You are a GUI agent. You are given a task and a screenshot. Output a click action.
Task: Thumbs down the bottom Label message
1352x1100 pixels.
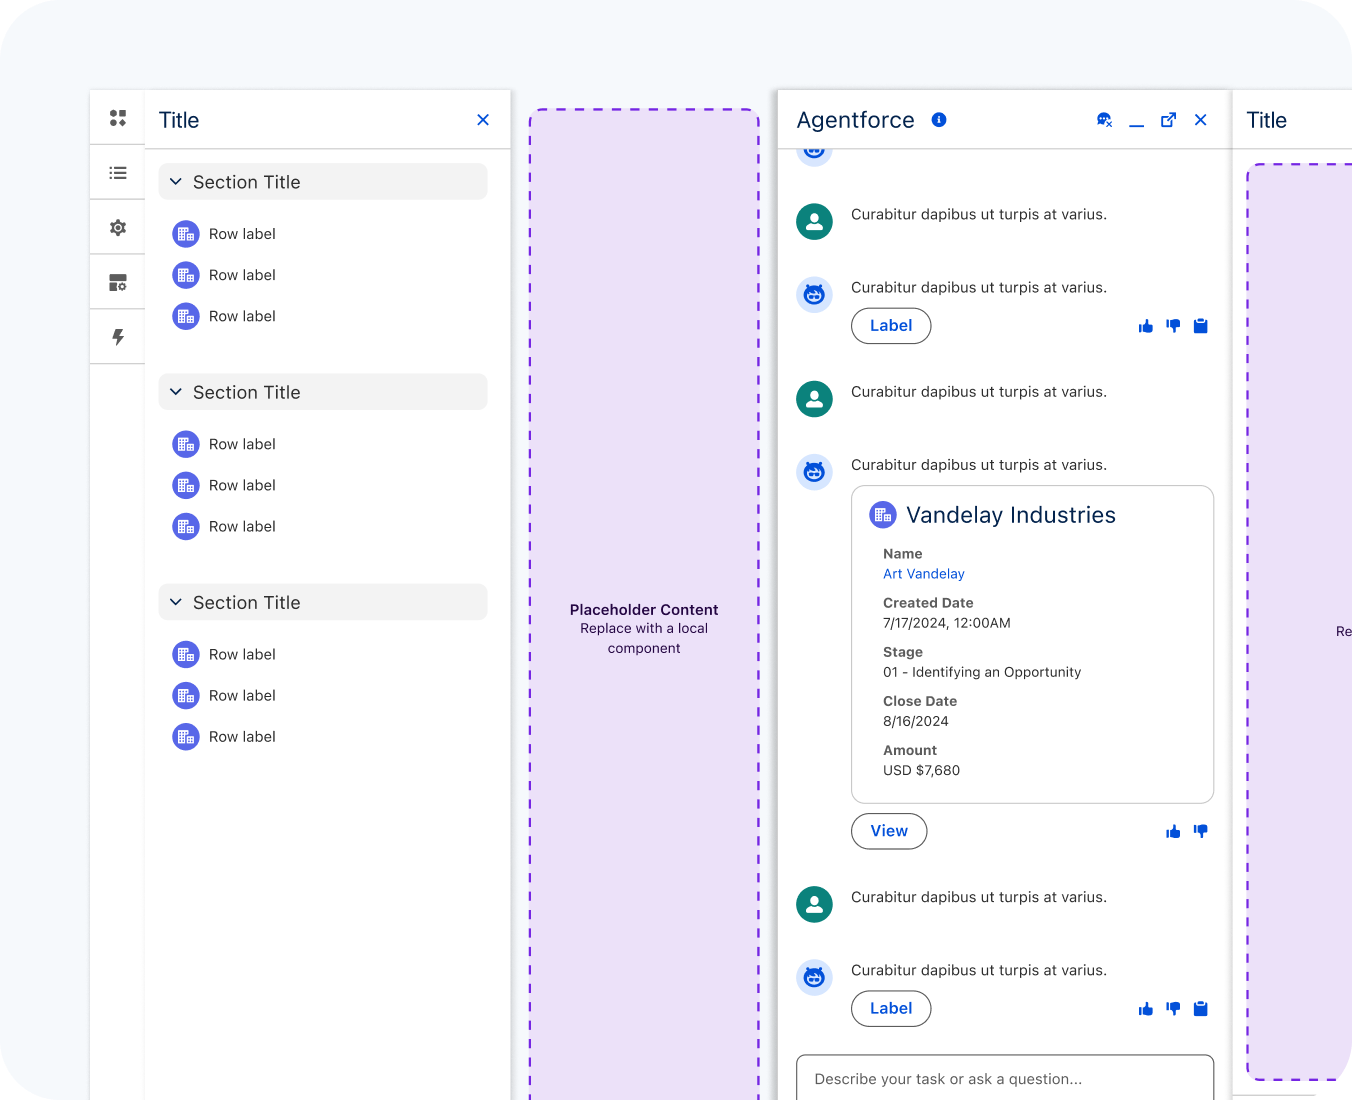point(1173,1009)
